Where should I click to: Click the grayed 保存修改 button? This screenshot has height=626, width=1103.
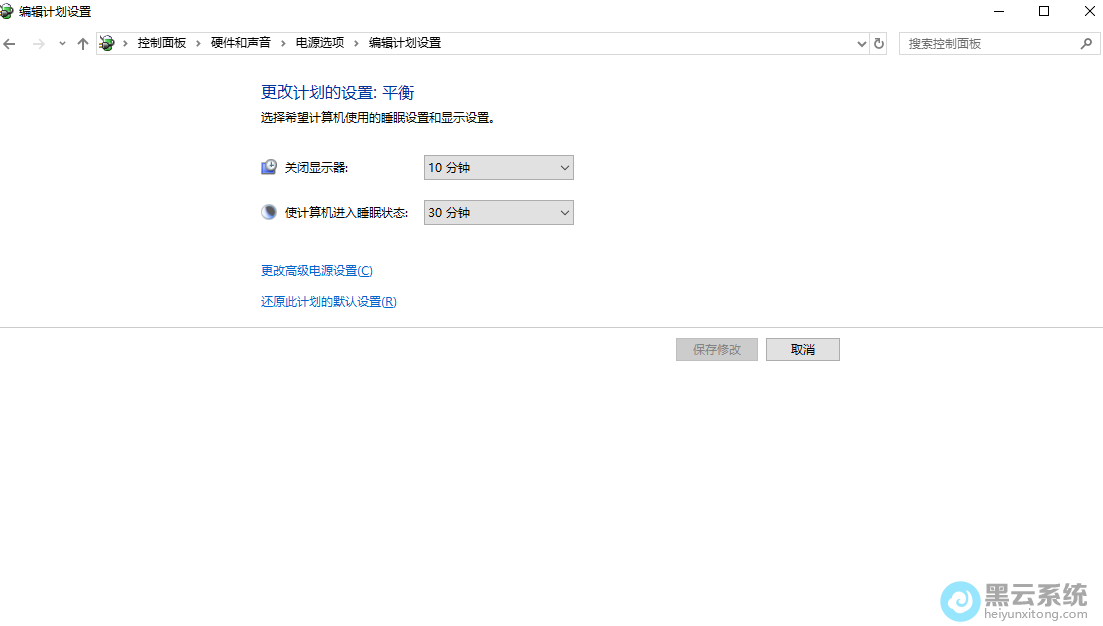[x=716, y=348]
